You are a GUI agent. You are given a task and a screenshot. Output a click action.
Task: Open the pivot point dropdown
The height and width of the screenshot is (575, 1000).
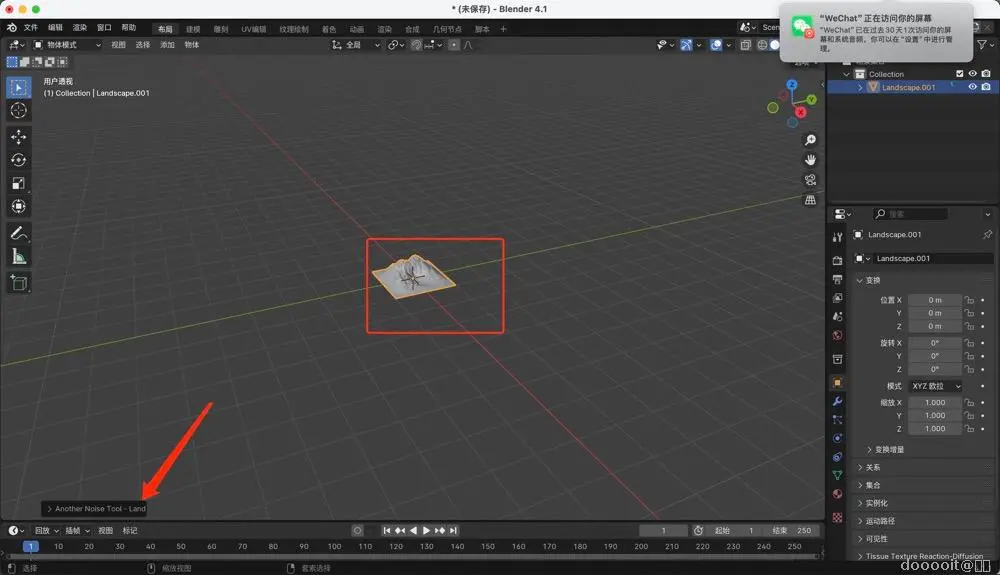point(395,45)
